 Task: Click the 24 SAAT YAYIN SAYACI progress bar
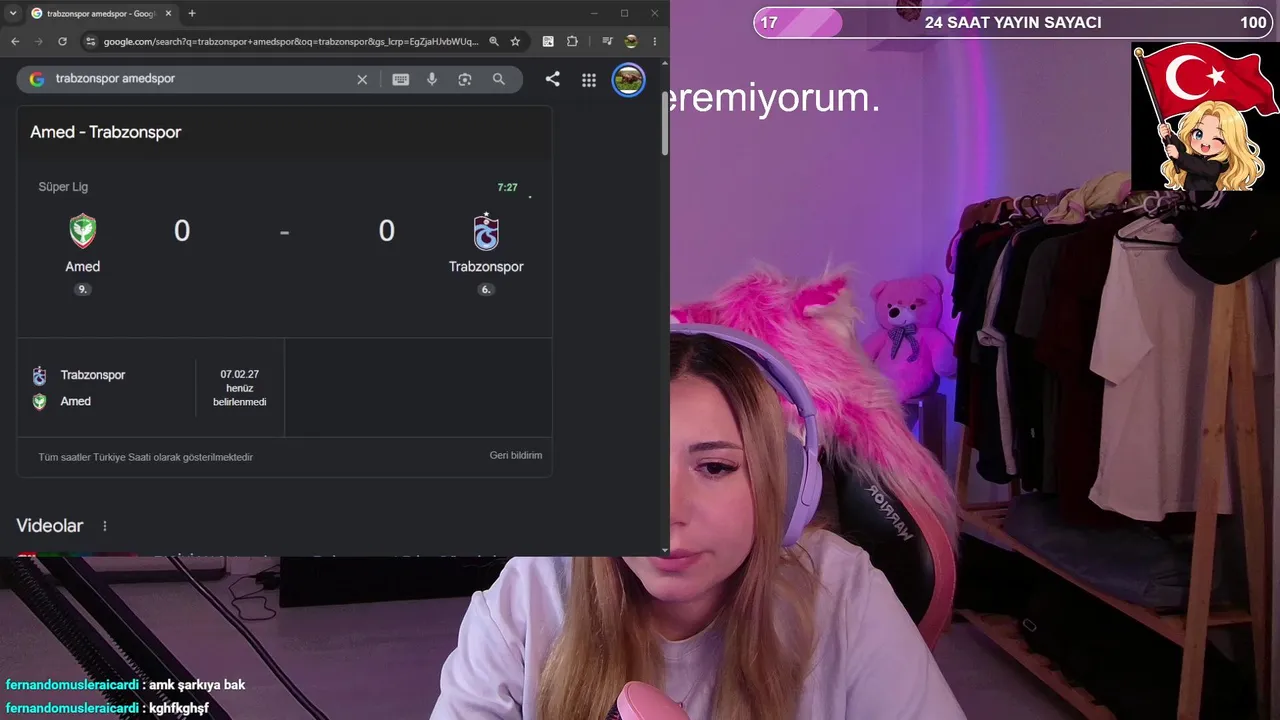(1012, 23)
